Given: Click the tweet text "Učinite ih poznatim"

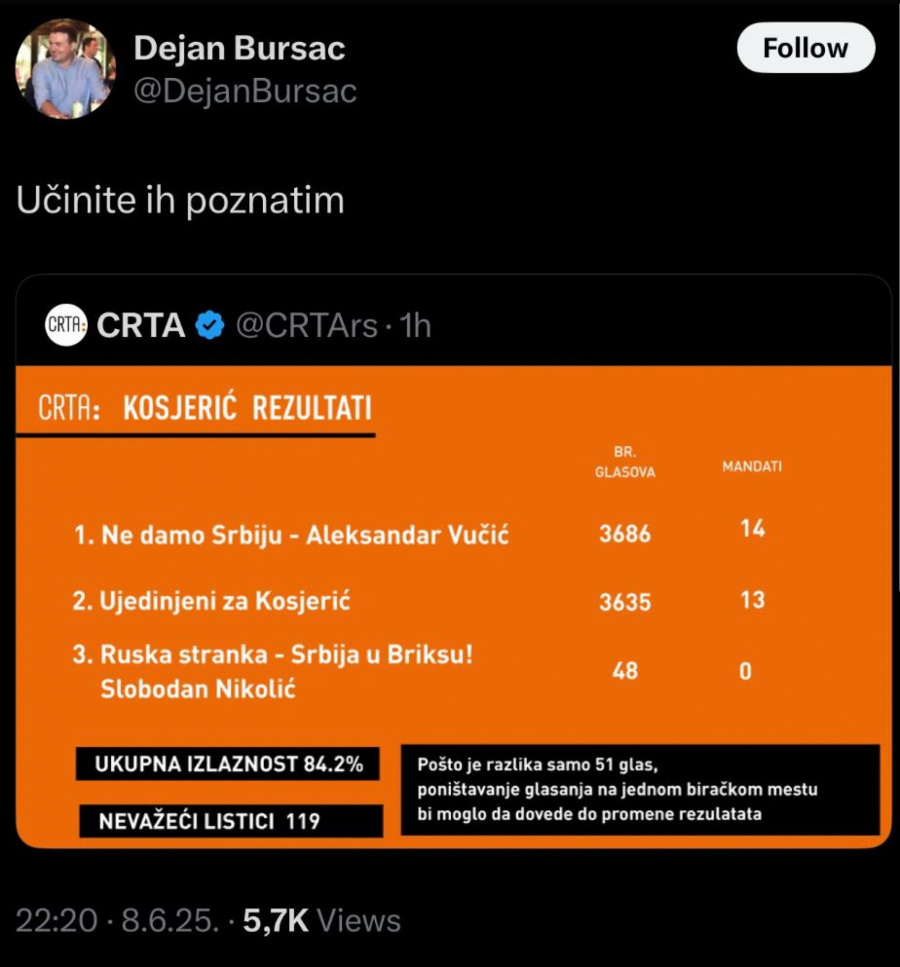Looking at the screenshot, I should tap(181, 200).
